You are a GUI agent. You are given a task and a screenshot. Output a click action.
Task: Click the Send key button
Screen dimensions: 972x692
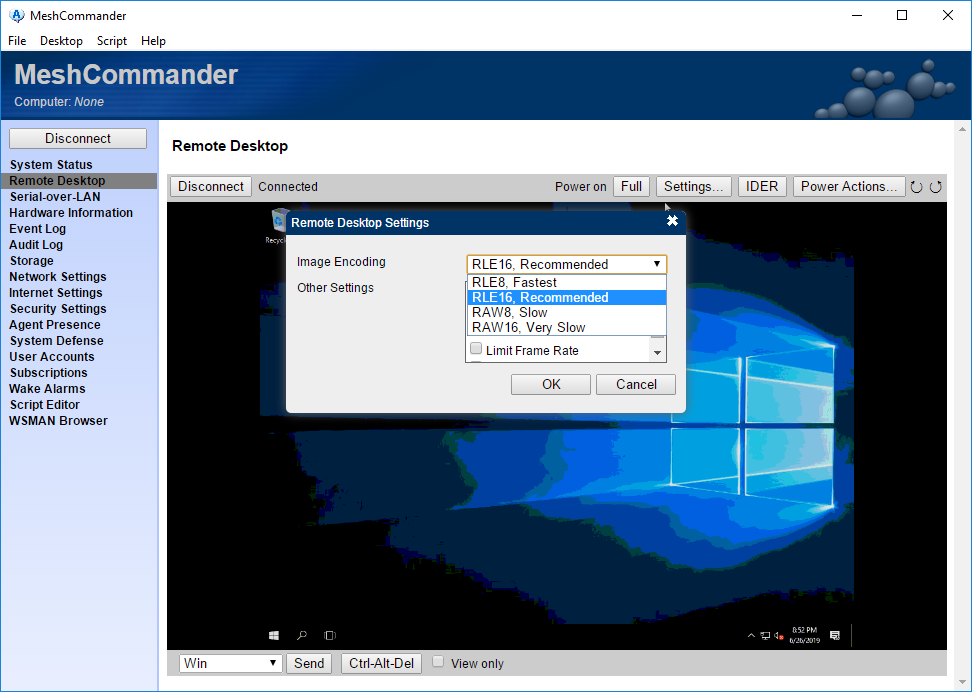click(309, 663)
